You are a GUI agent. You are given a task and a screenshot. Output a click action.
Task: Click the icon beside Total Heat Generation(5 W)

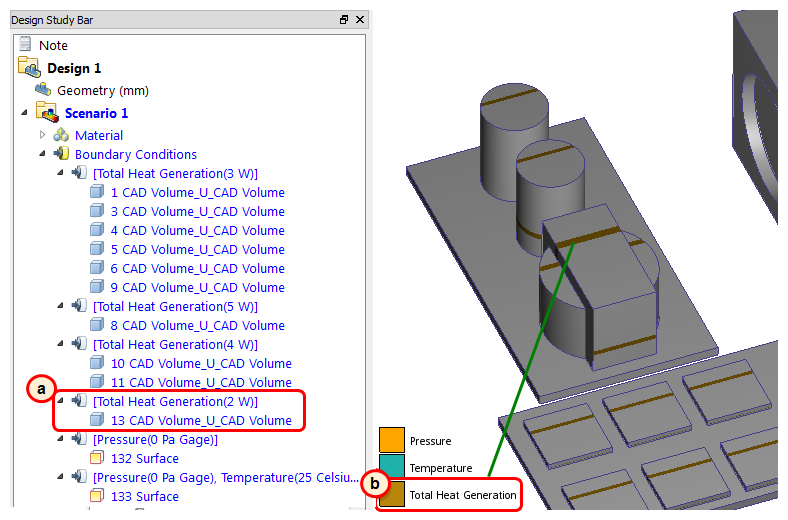(x=79, y=306)
